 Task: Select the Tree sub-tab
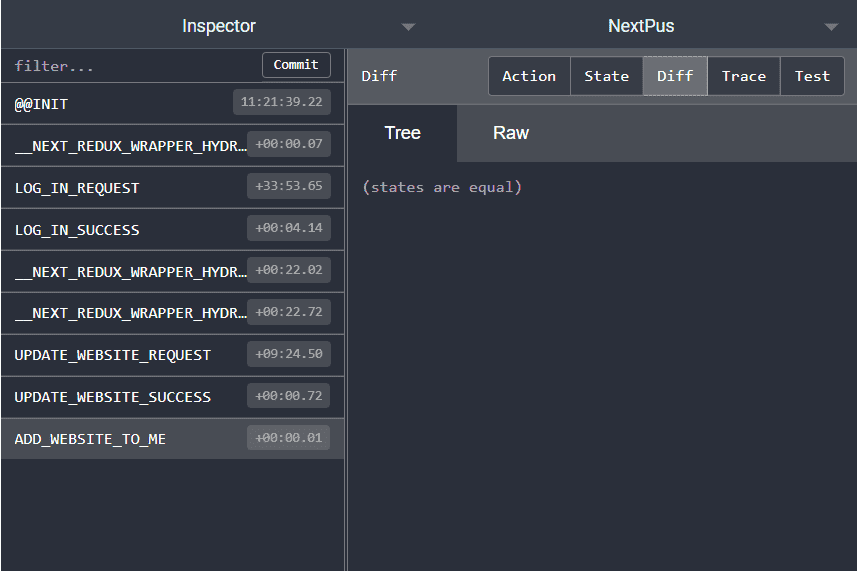click(402, 133)
